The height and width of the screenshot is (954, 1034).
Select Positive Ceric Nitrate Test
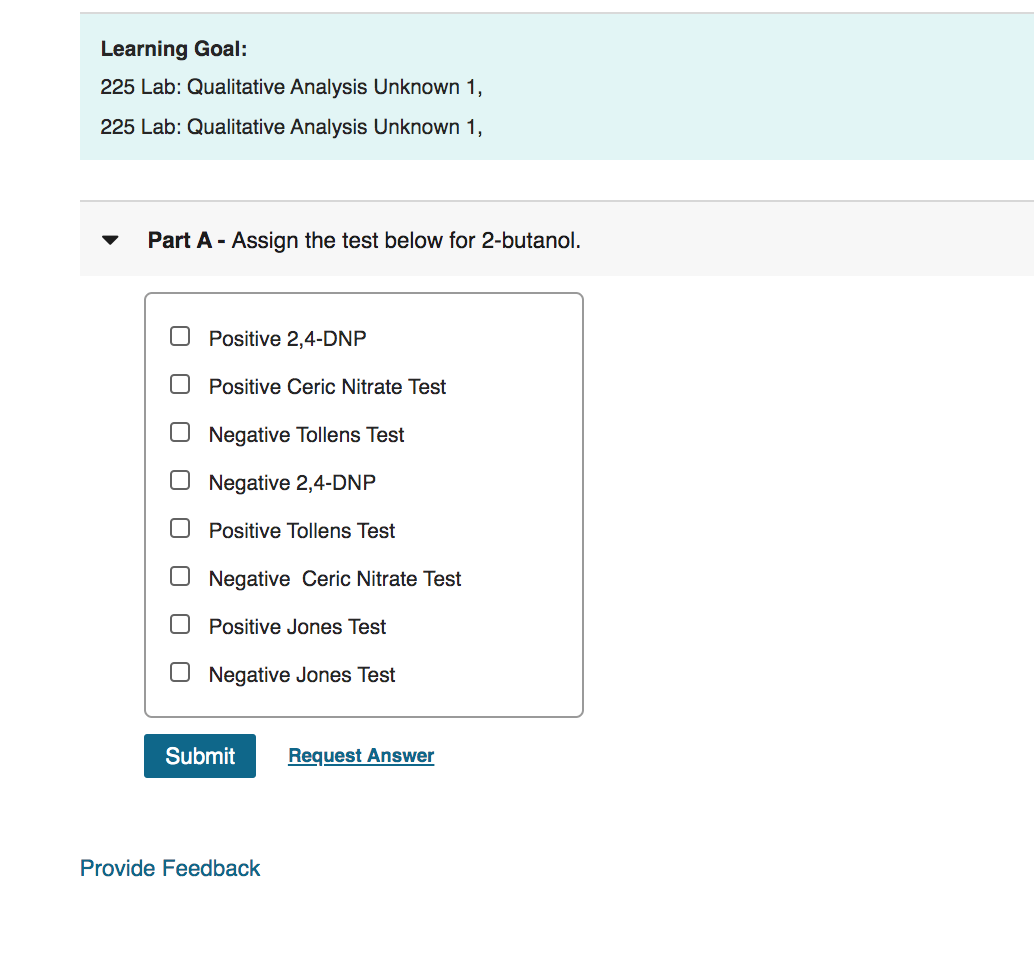coord(180,384)
